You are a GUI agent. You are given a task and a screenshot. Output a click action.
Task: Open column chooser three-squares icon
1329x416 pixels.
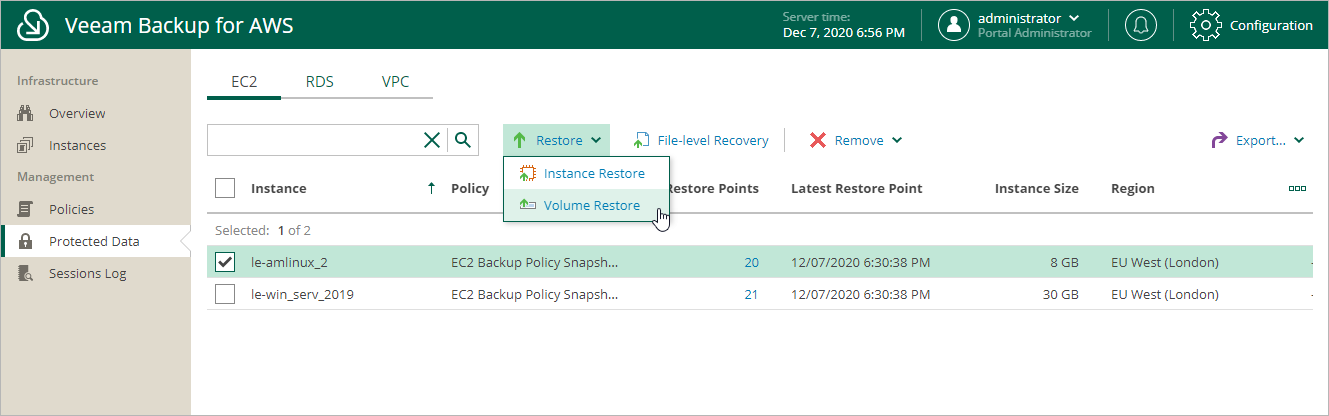[x=1297, y=188]
